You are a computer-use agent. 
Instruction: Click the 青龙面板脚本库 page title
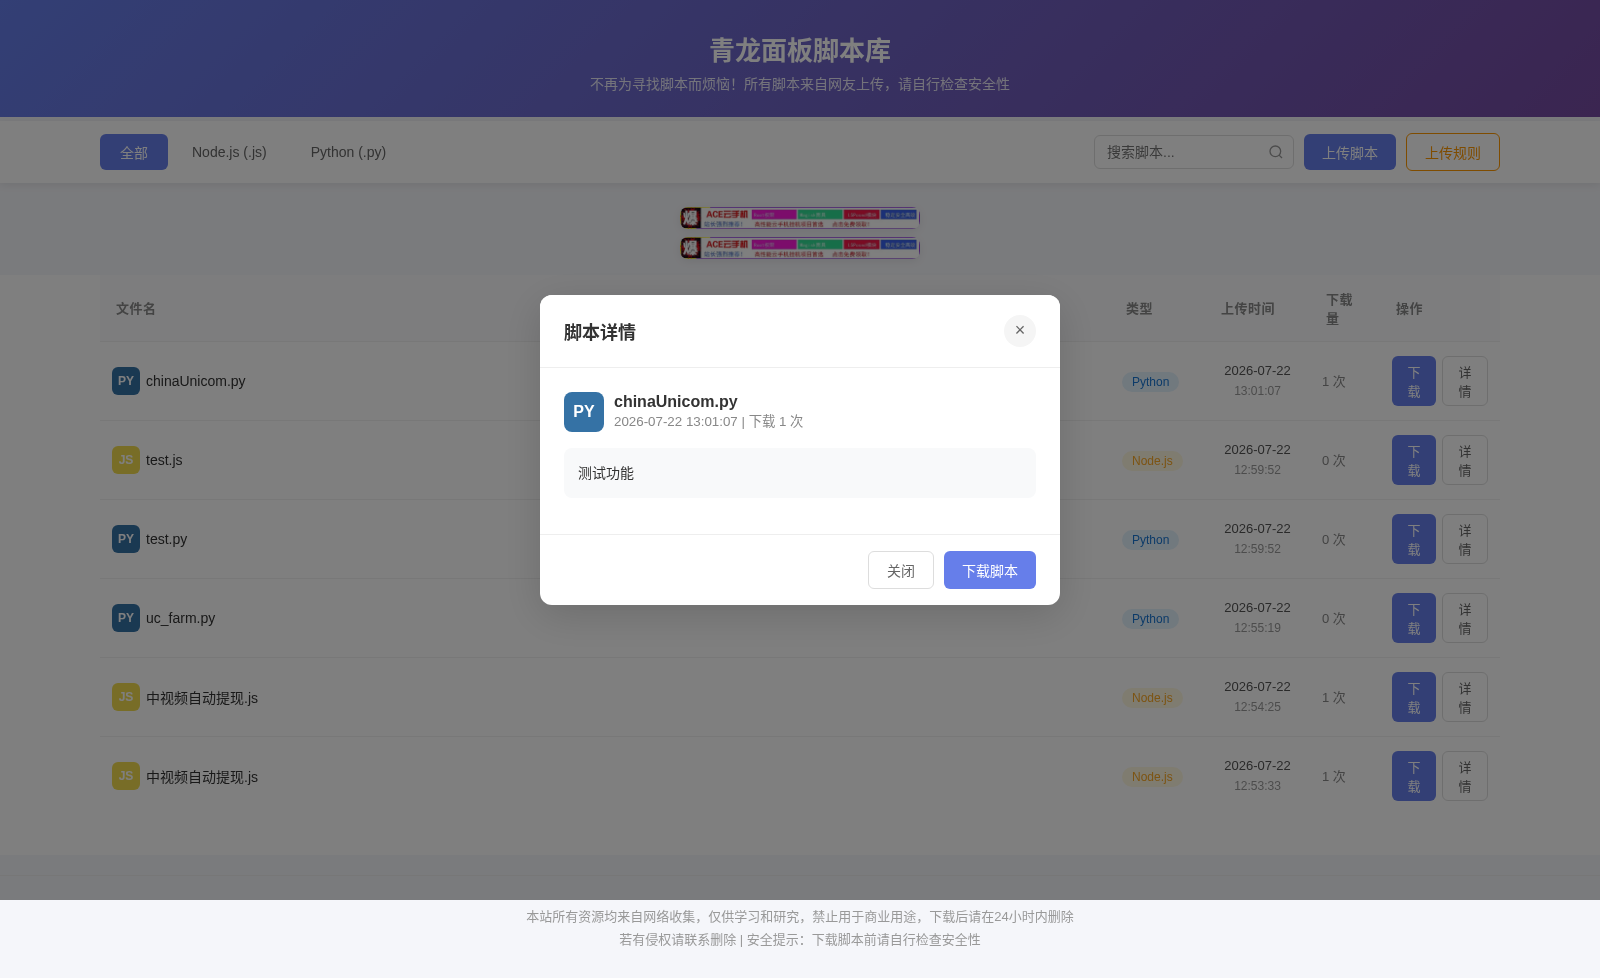point(800,50)
